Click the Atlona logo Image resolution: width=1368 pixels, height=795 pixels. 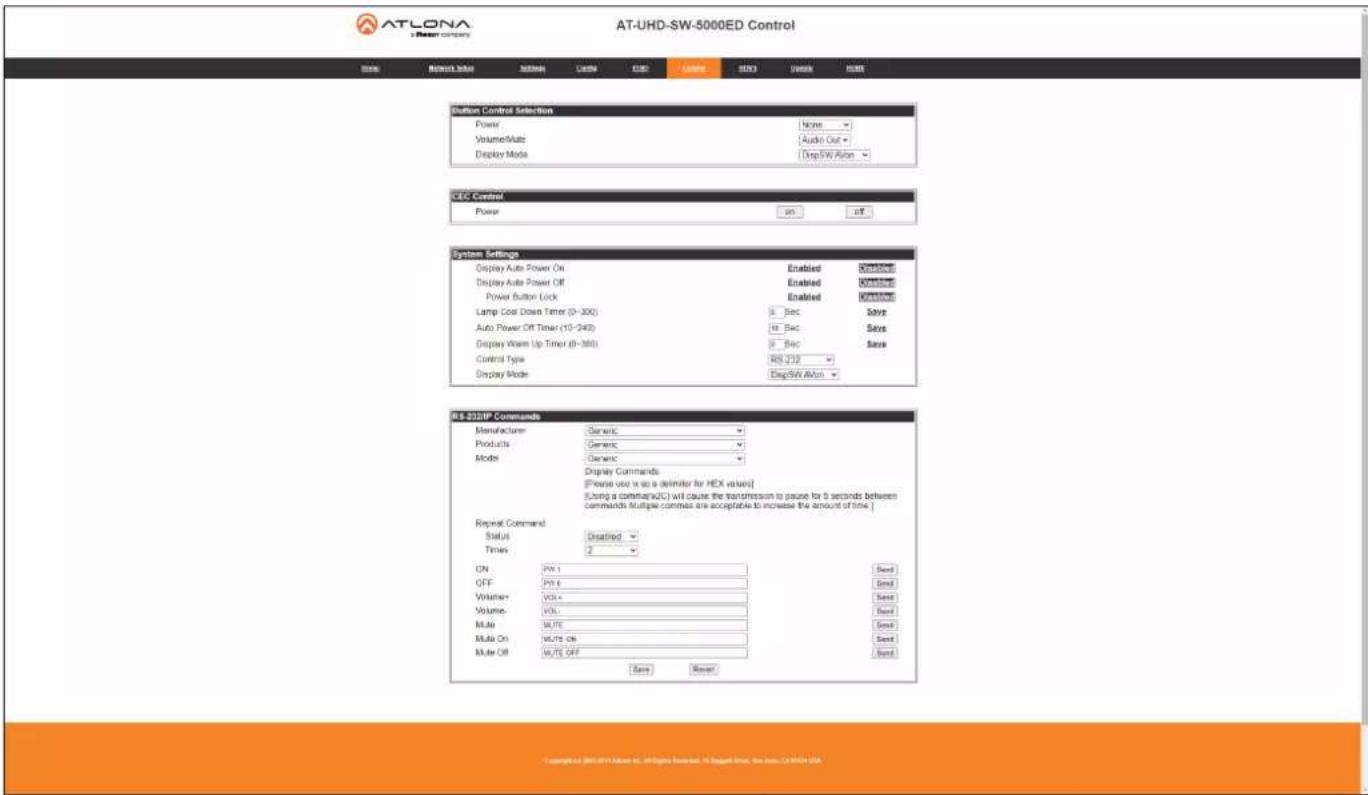(x=415, y=26)
